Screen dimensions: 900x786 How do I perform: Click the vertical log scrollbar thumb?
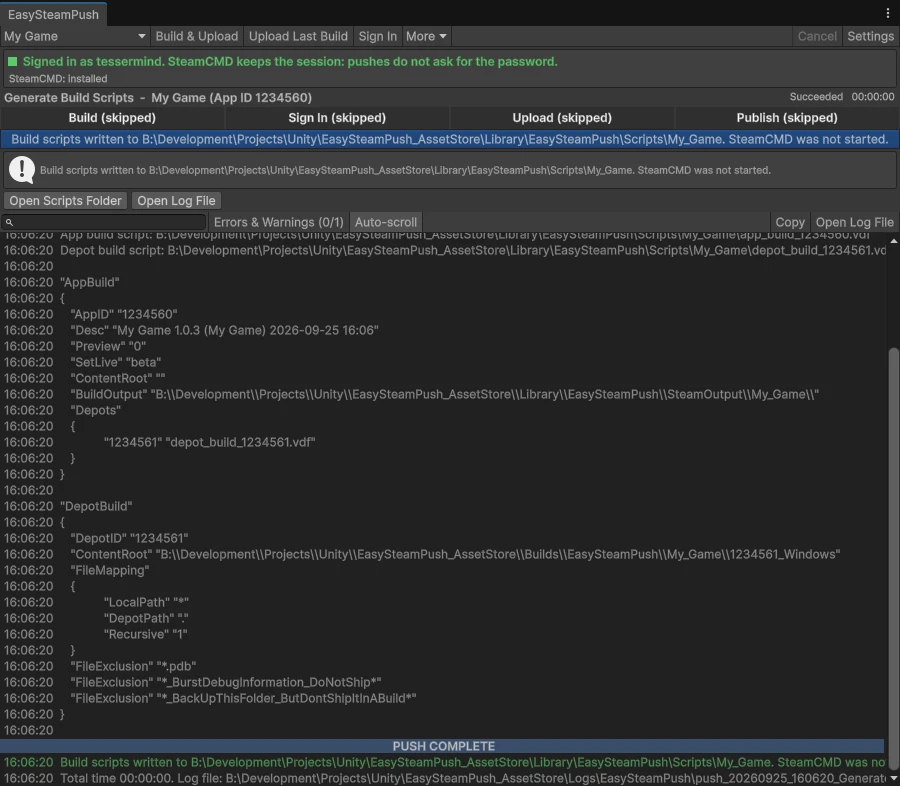click(x=894, y=560)
